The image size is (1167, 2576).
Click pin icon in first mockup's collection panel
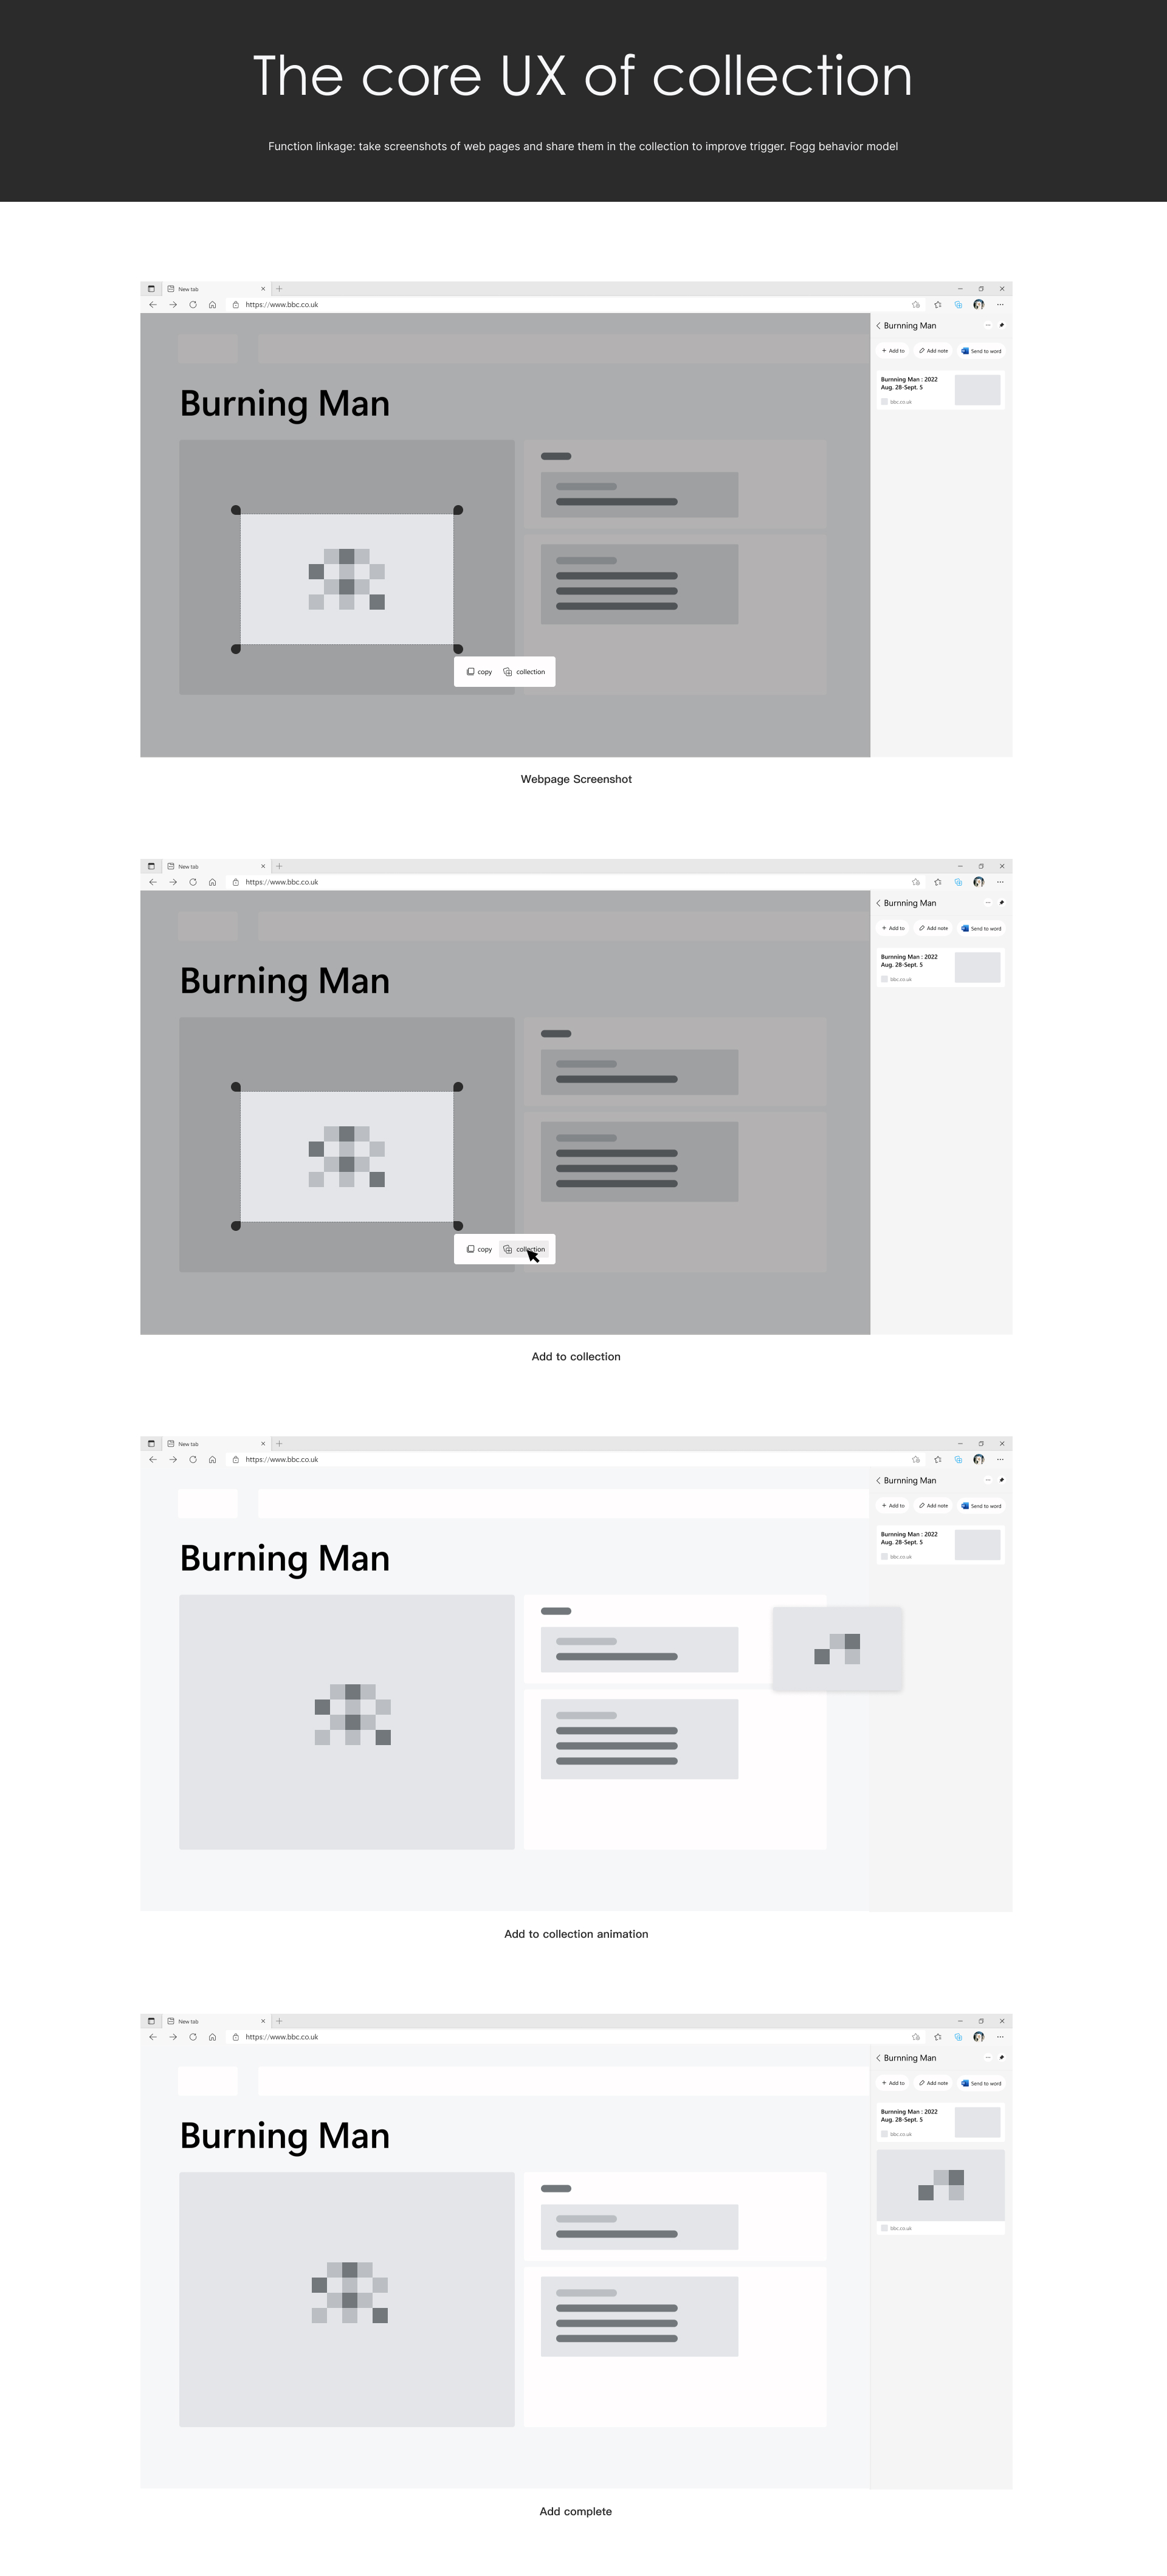click(x=1002, y=325)
